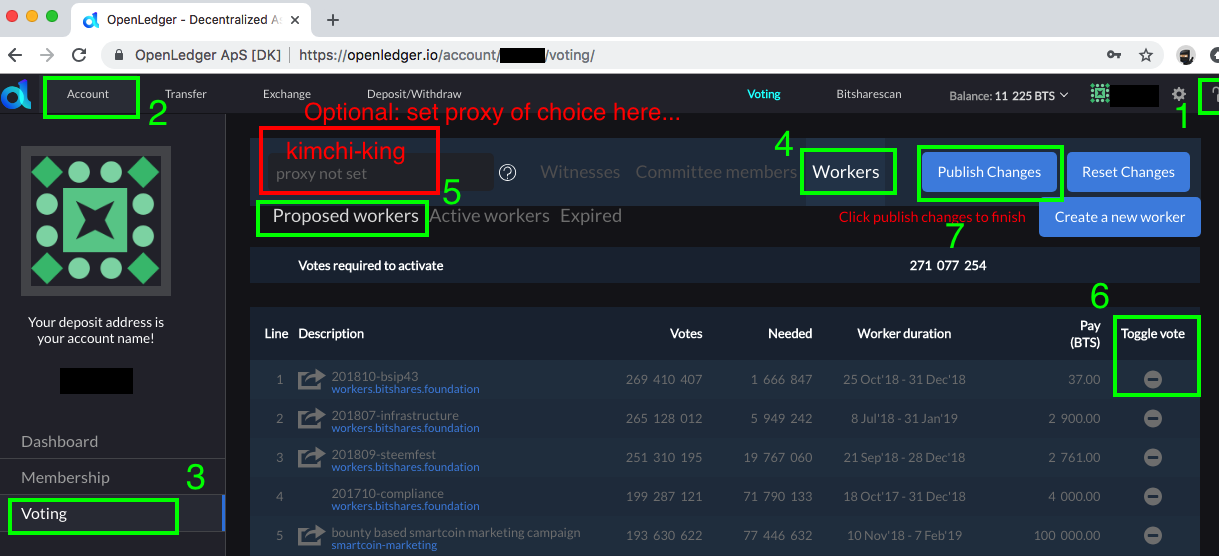Select the Active workers sub-tab
The height and width of the screenshot is (556, 1219).
pos(490,216)
